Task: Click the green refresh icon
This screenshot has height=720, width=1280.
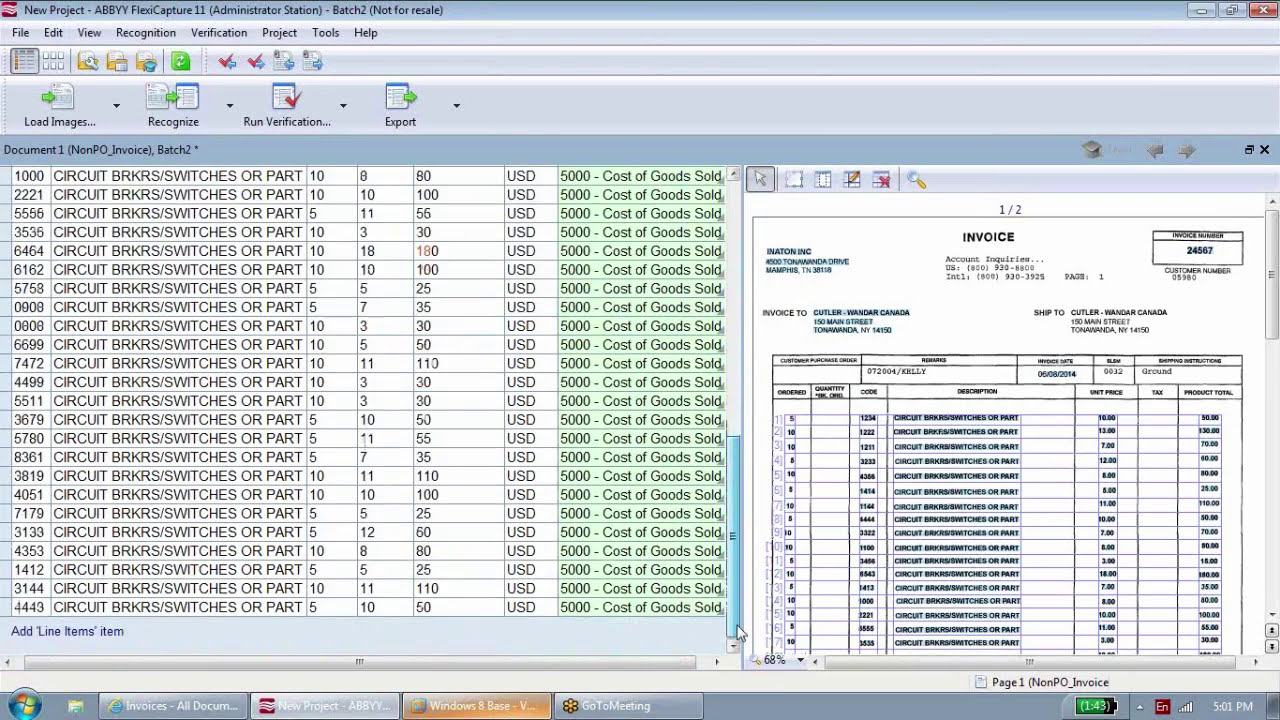Action: click(x=181, y=62)
